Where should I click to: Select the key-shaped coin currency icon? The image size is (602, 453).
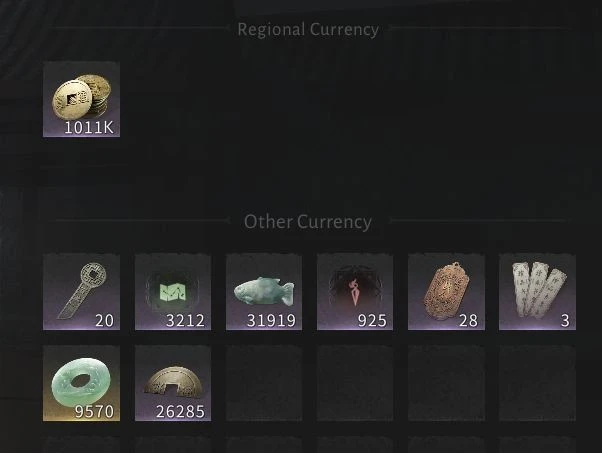(x=81, y=292)
